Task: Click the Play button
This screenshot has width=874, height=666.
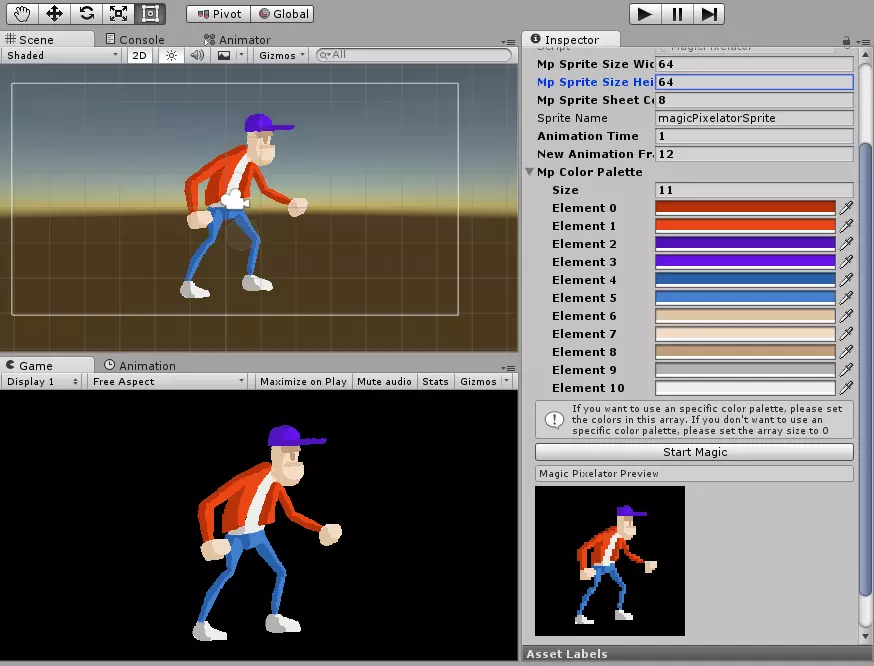Action: tap(645, 14)
